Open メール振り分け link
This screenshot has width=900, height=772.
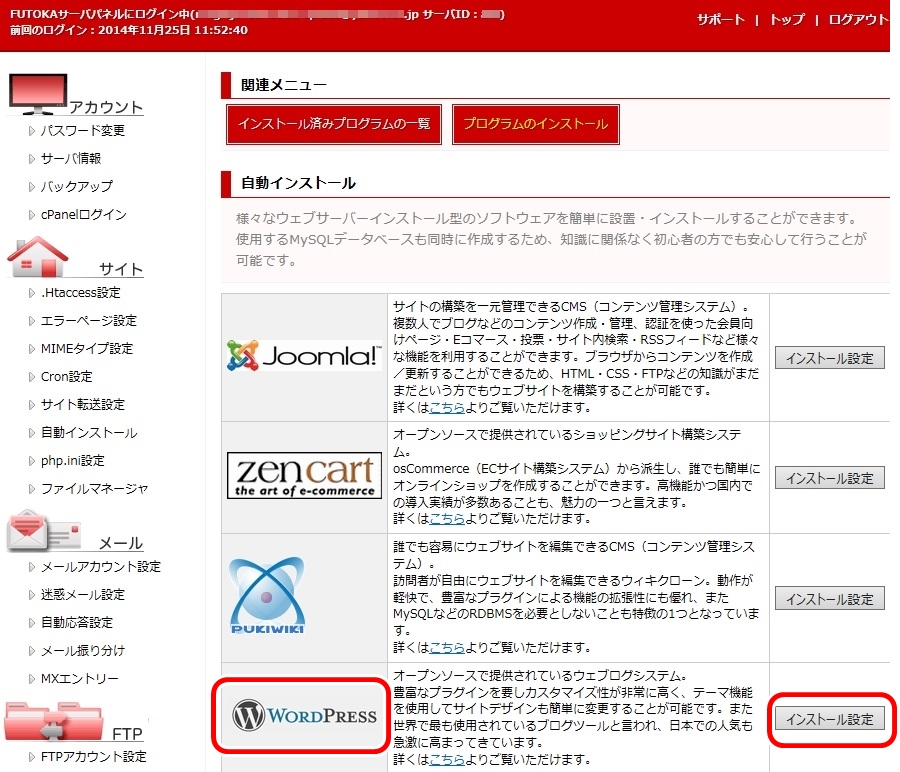pyautogui.click(x=83, y=651)
